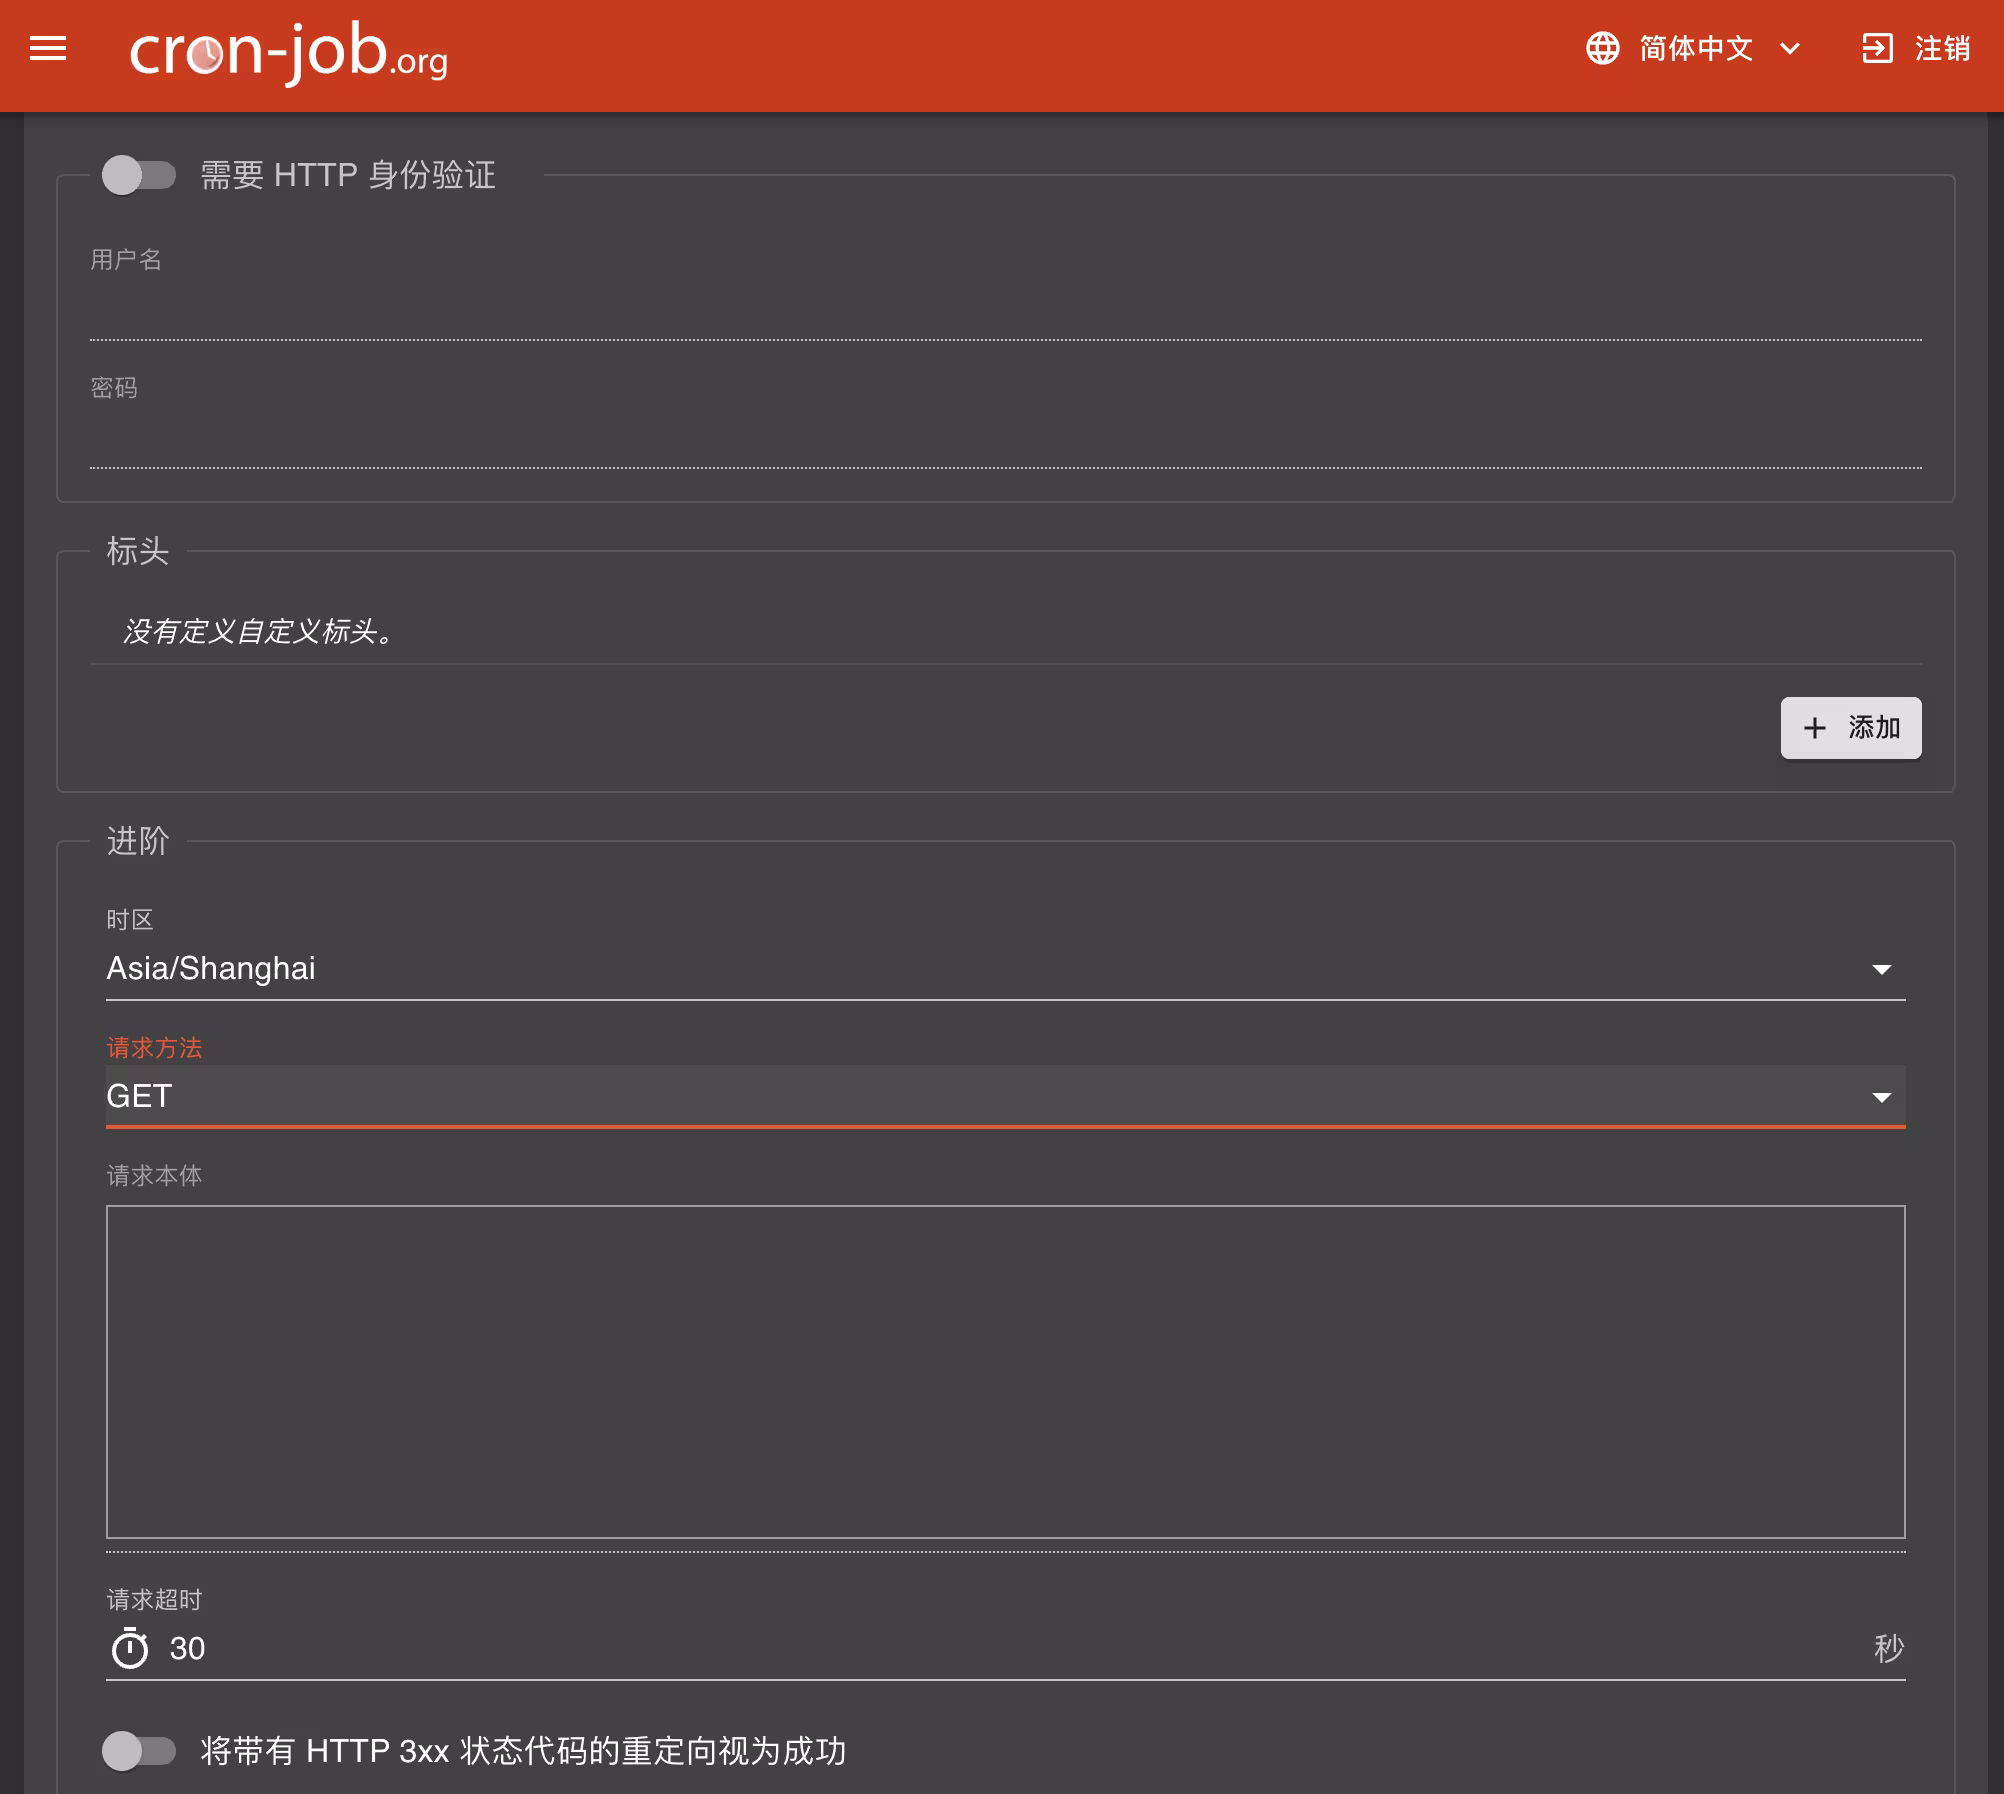2004x1794 pixels.
Task: Click the logout exit icon
Action: (1878, 47)
